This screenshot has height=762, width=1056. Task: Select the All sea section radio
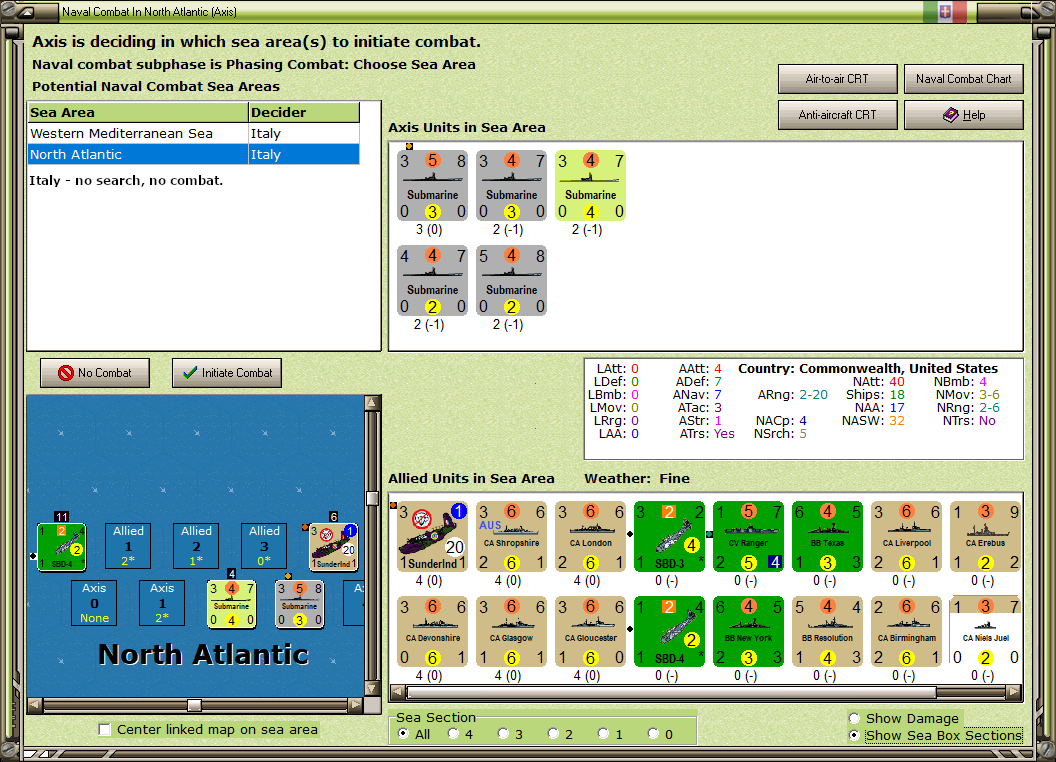403,734
